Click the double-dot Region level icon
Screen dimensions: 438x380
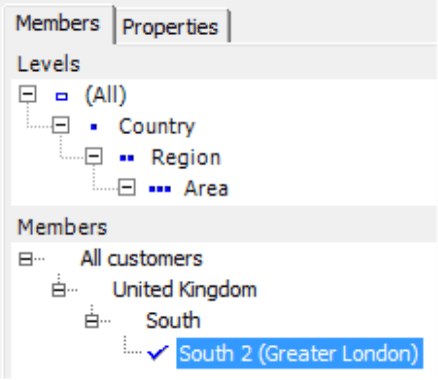[127, 158]
